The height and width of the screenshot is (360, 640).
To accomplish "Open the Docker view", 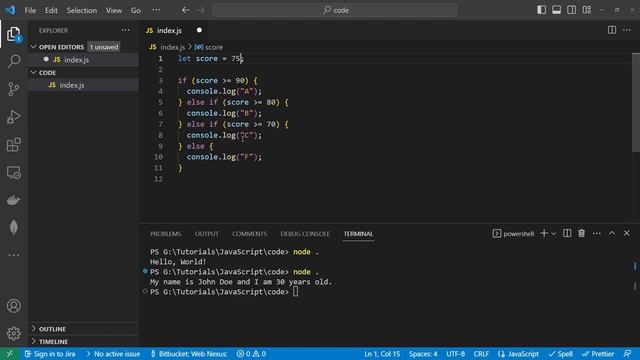I will pos(13,200).
